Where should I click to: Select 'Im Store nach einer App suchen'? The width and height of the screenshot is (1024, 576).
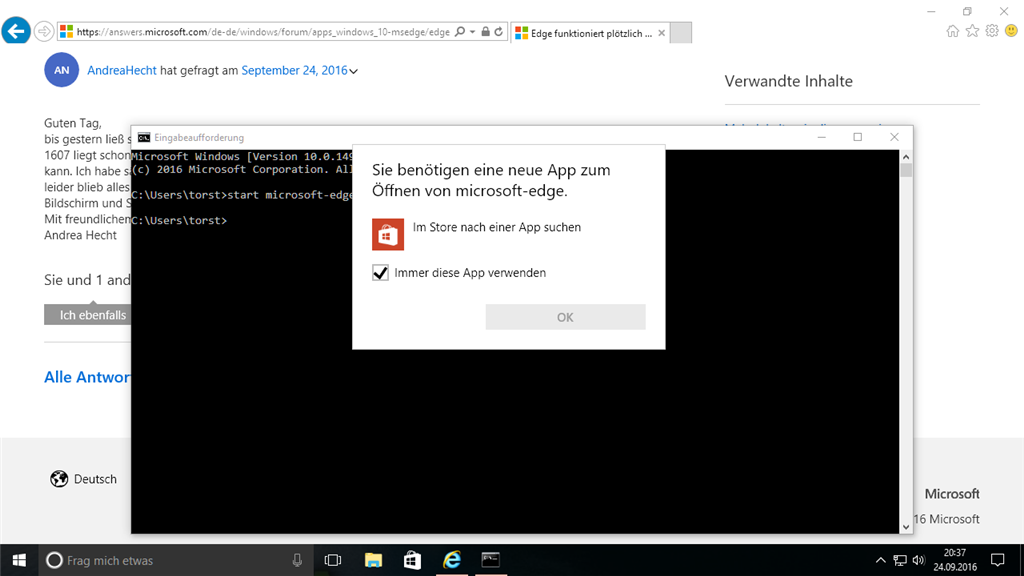[496, 227]
